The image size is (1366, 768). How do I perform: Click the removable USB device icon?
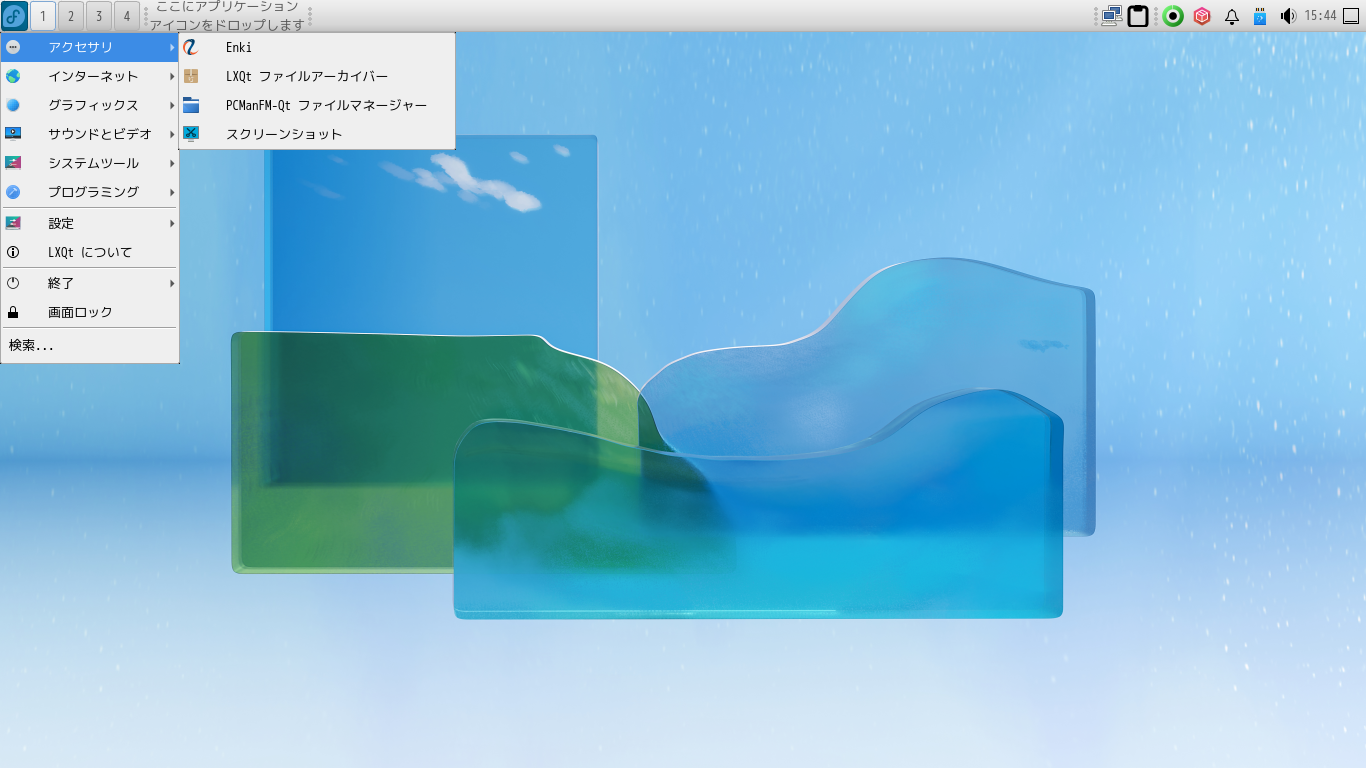(x=1260, y=16)
